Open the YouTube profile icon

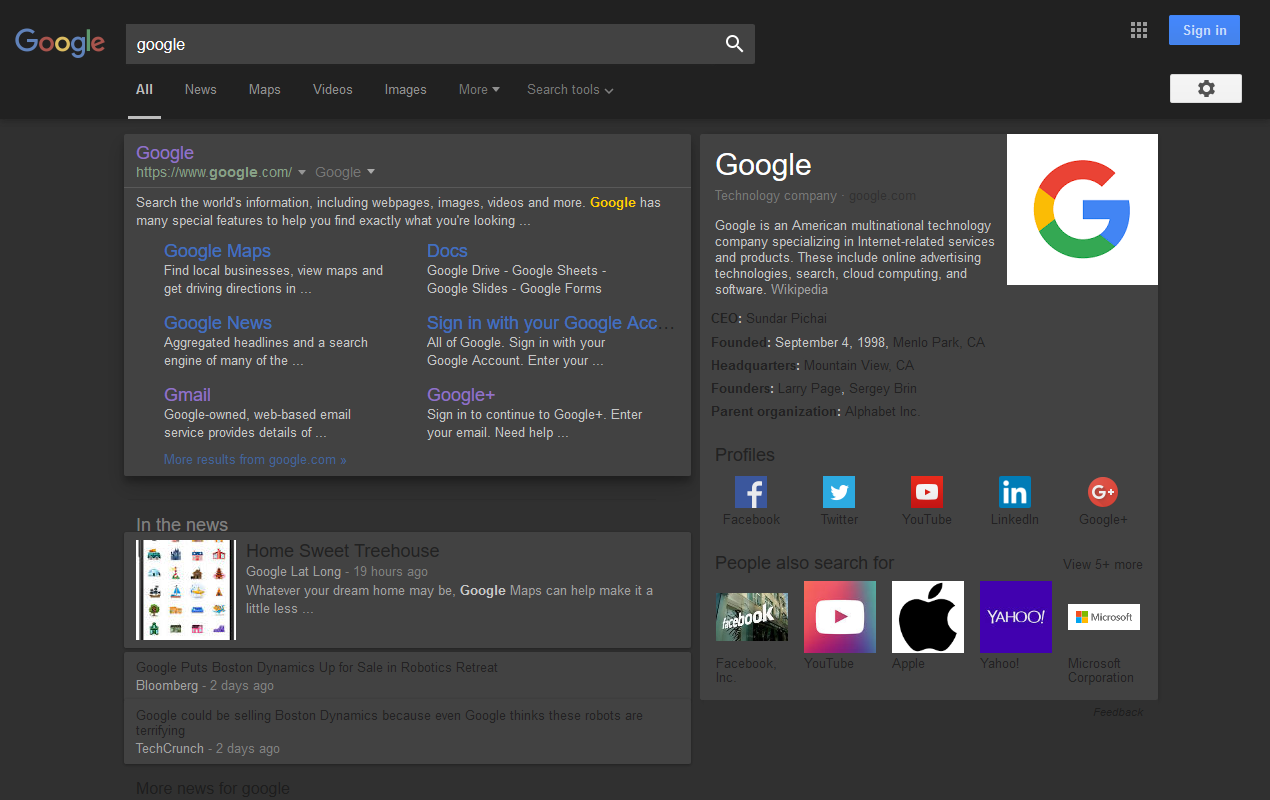927,492
